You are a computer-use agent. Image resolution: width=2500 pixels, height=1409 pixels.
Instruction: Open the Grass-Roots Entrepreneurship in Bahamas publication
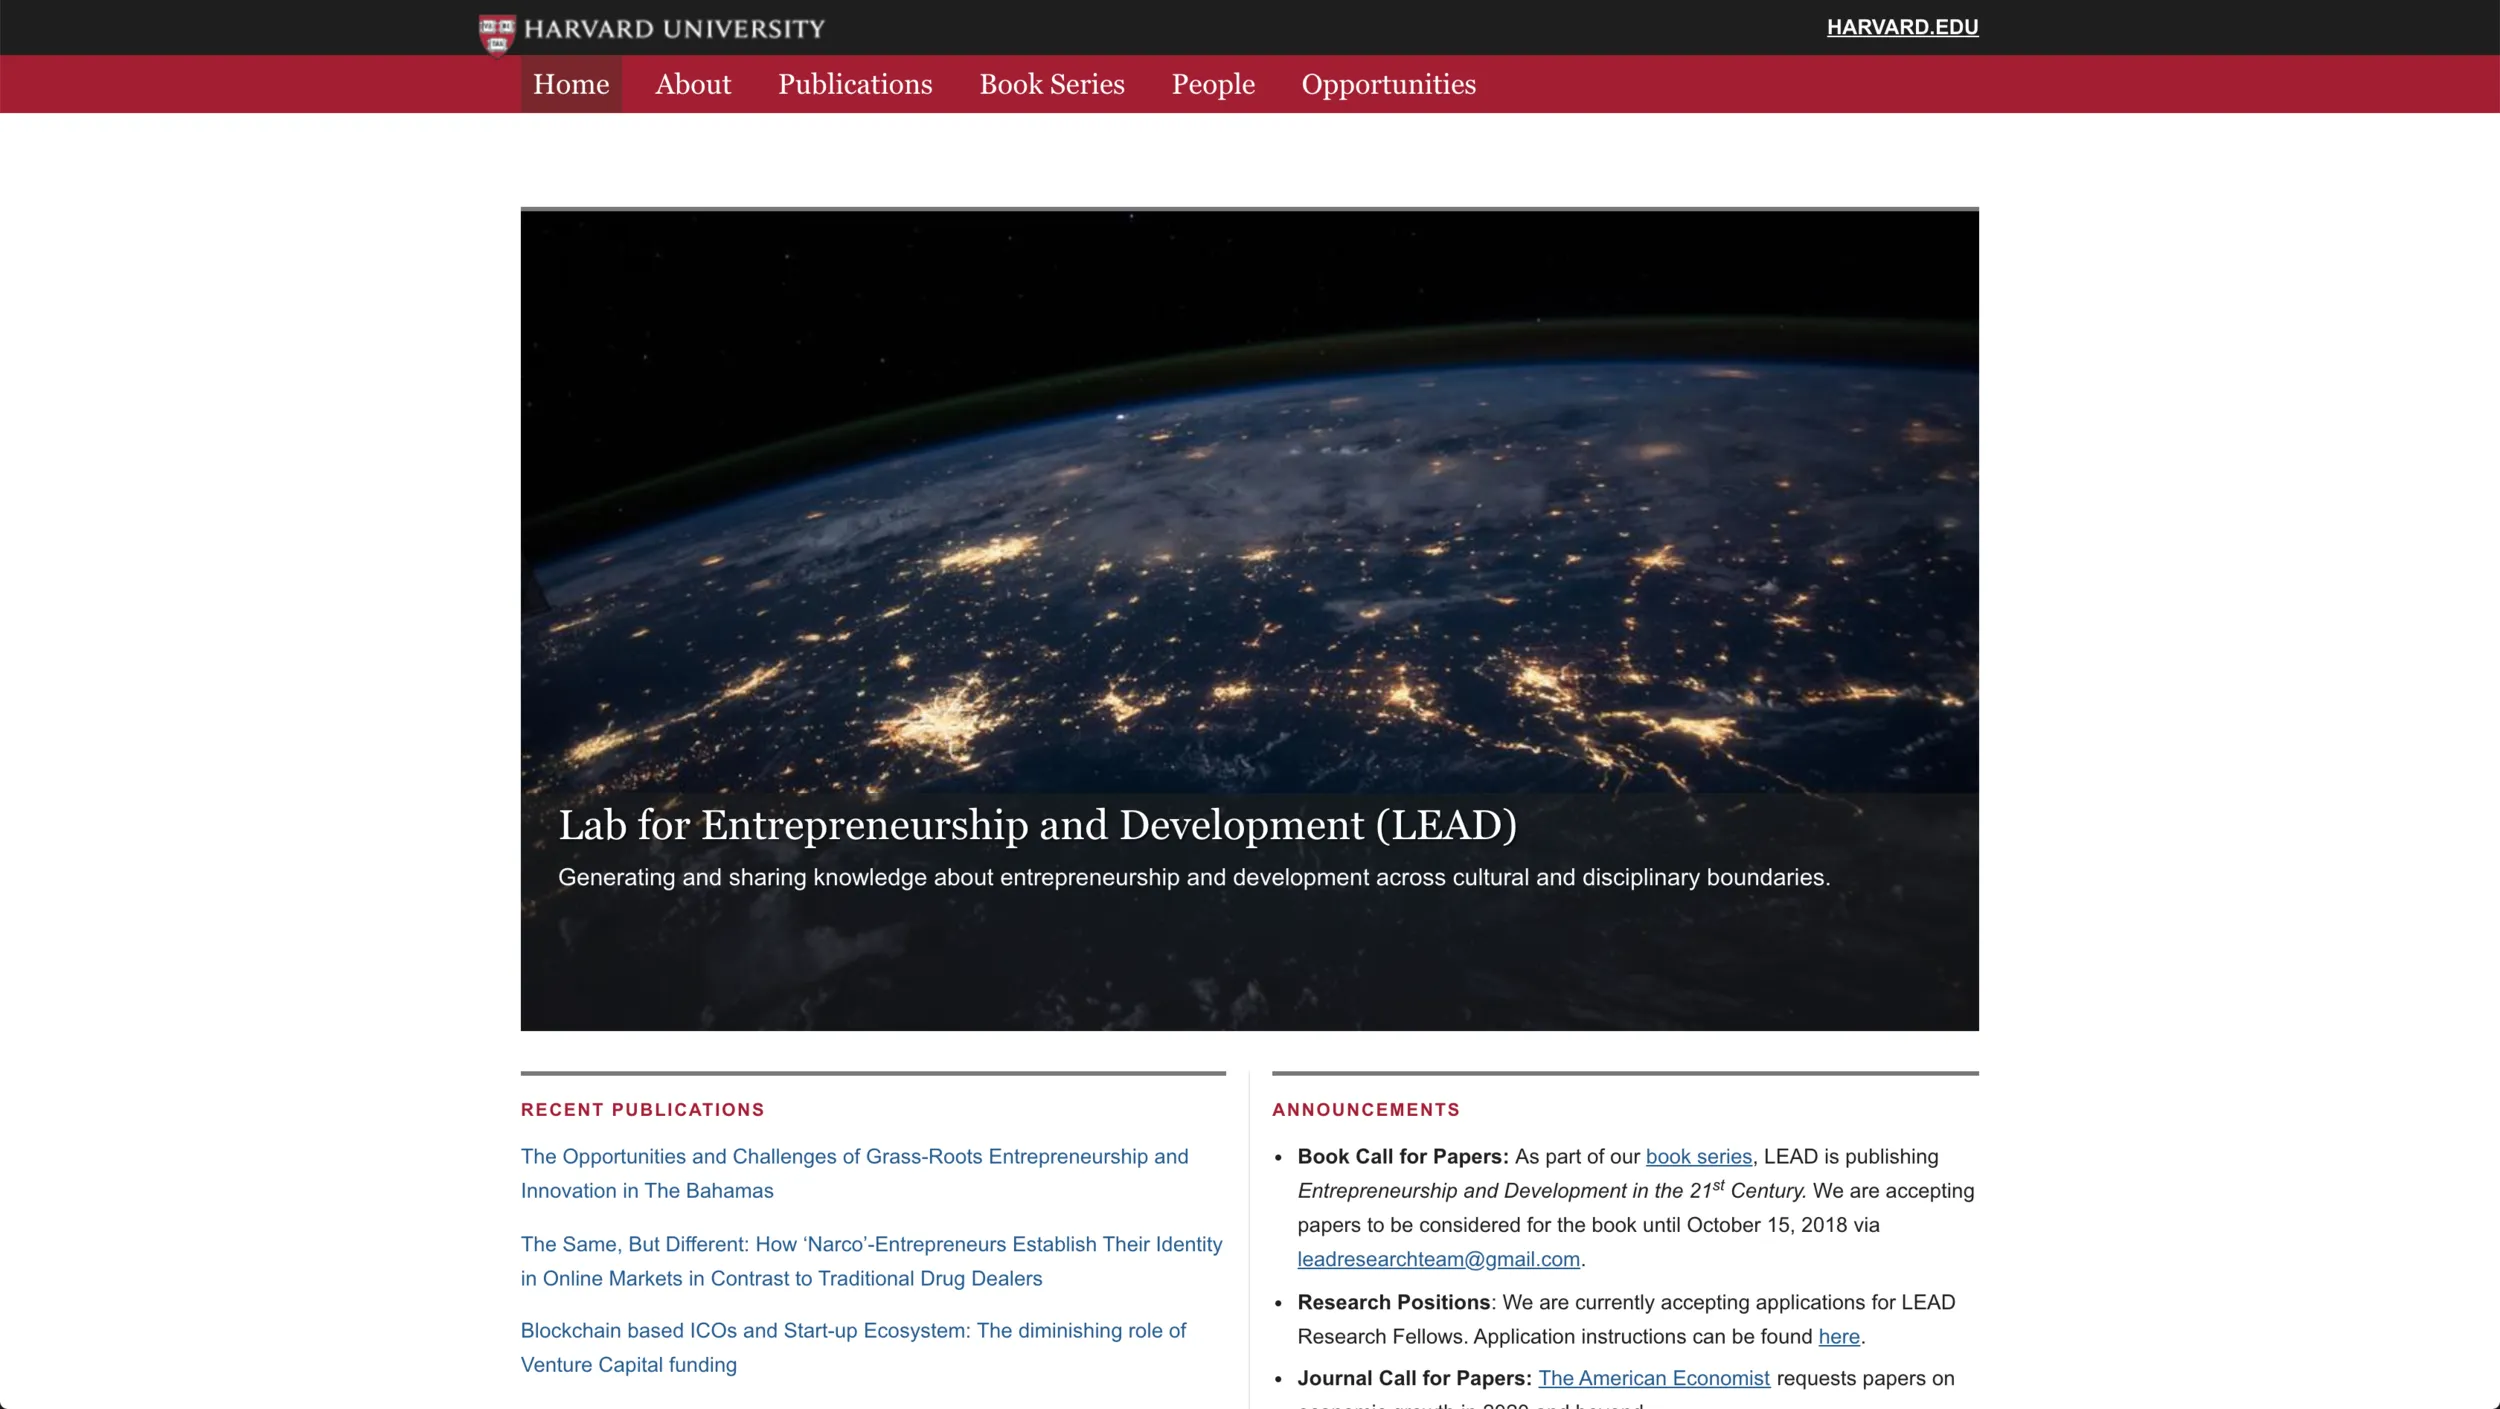click(x=854, y=1173)
